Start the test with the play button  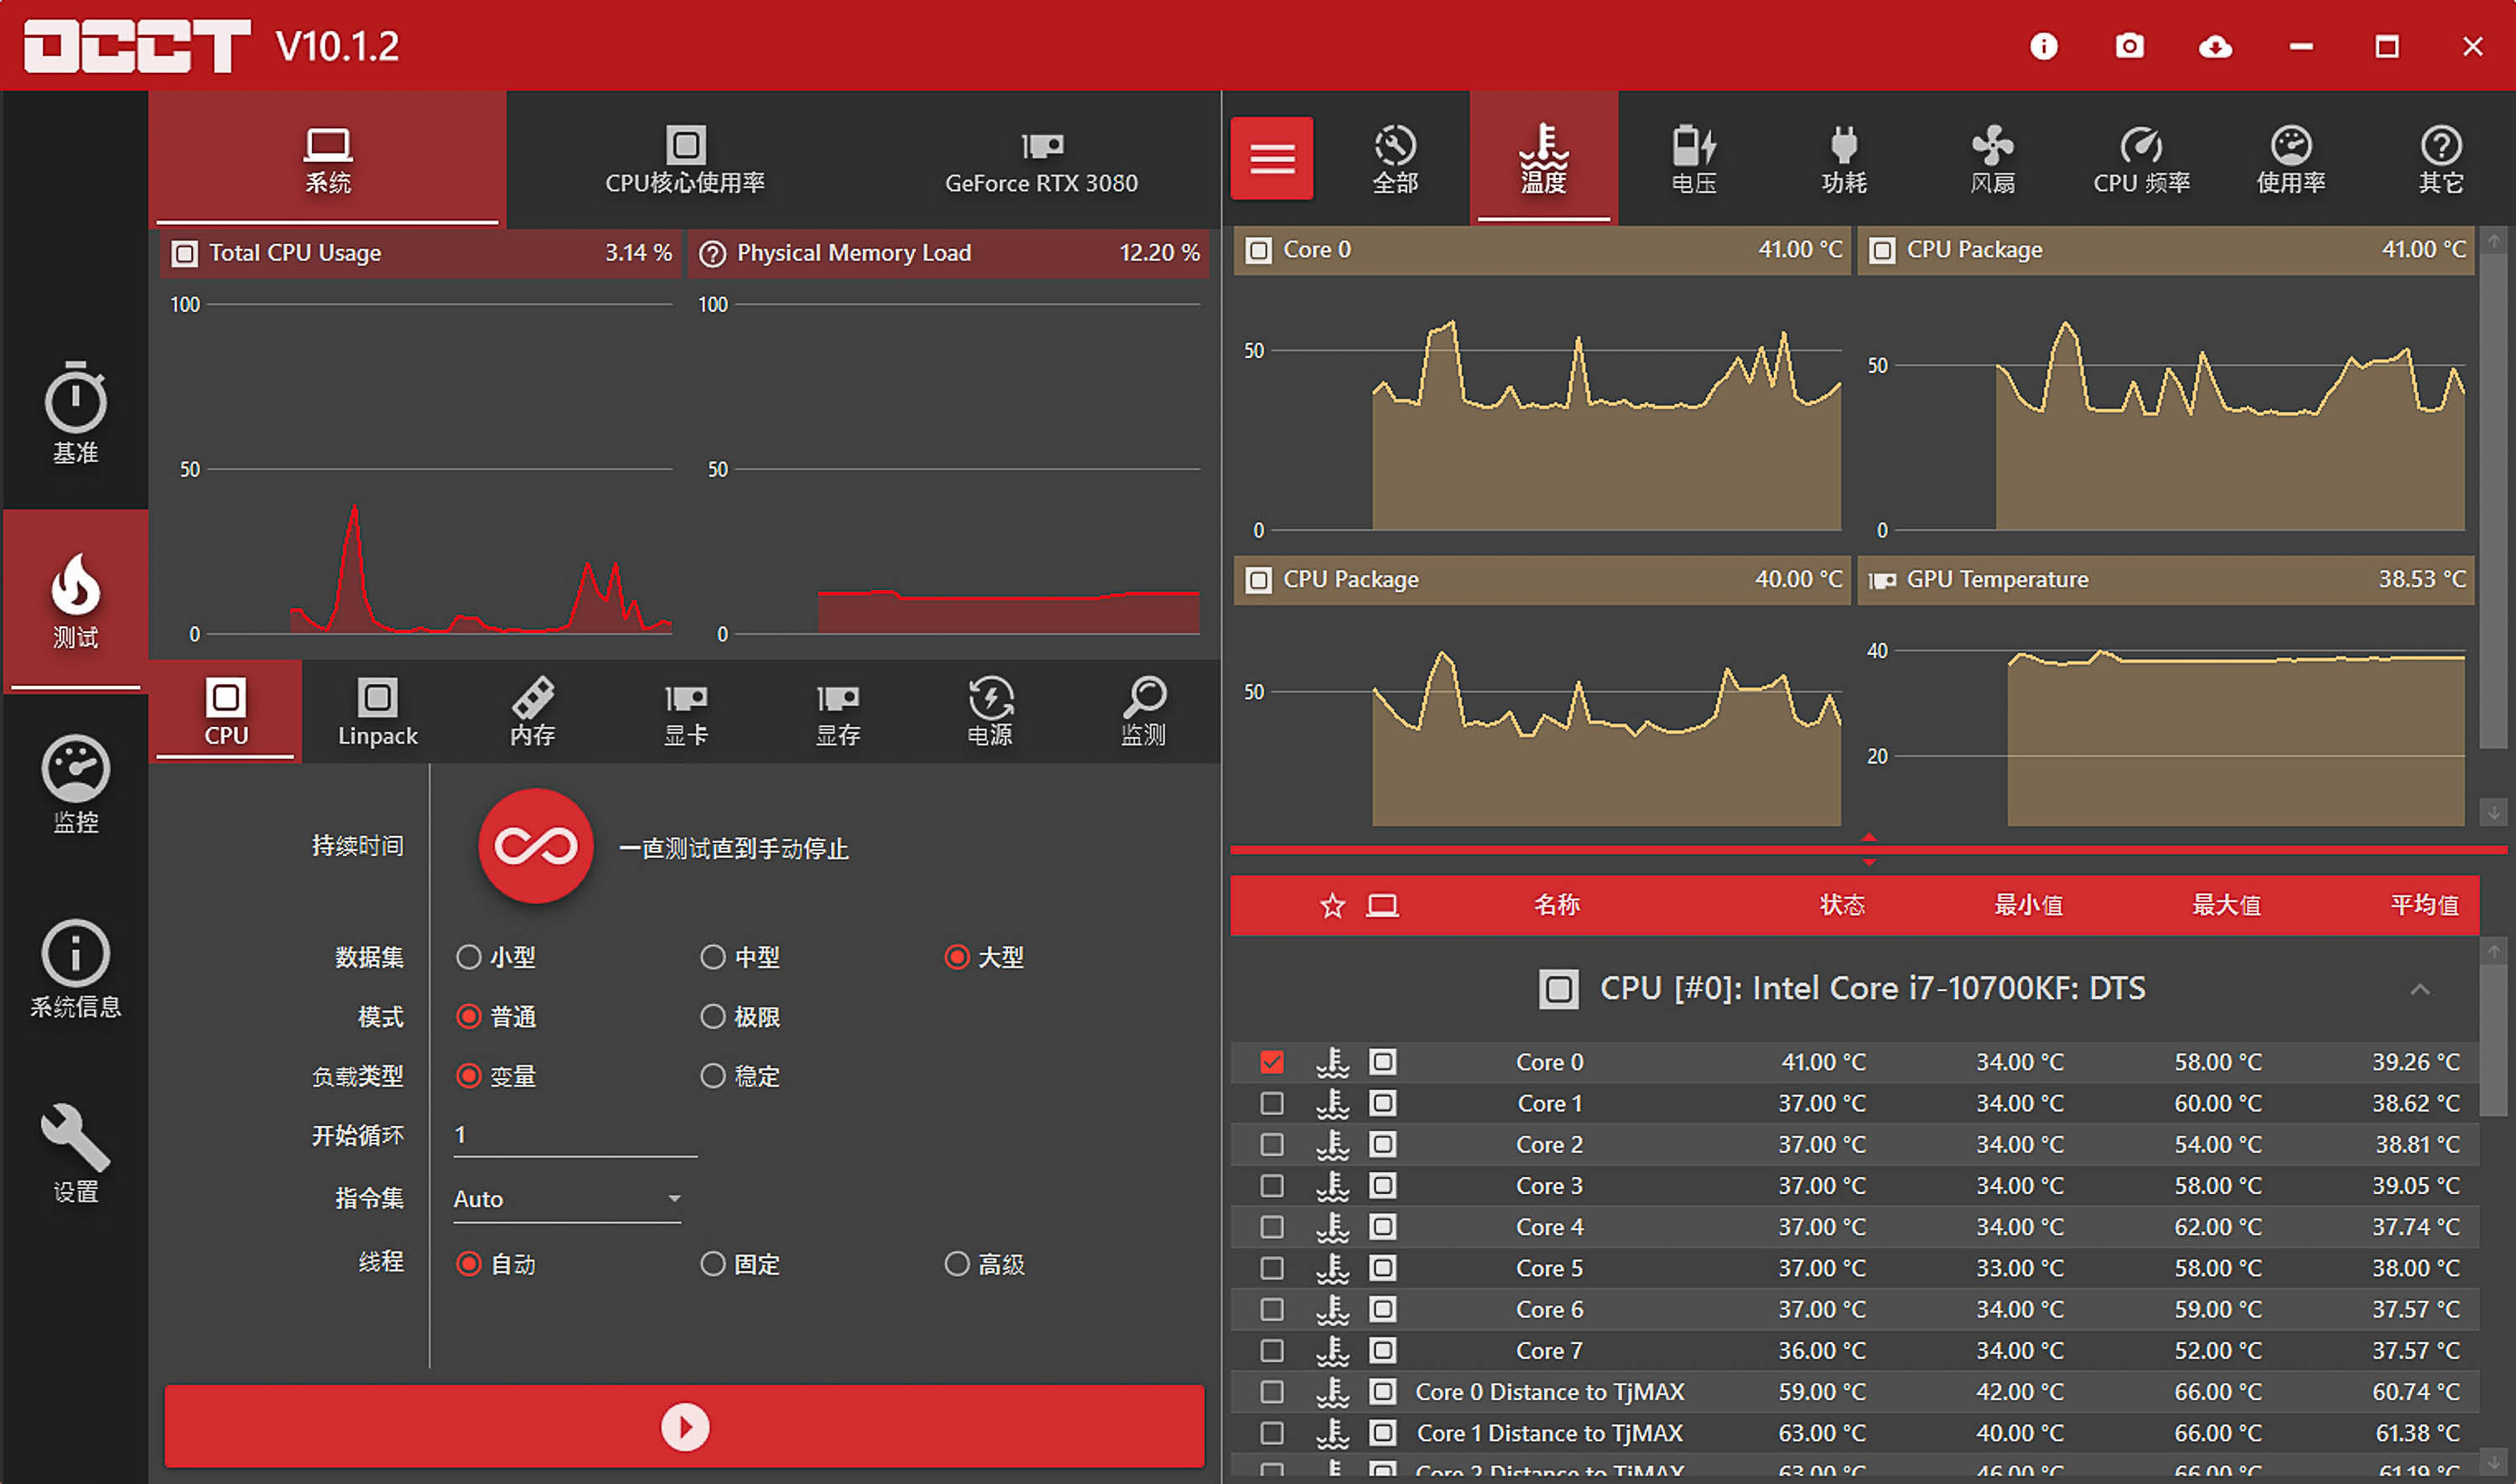tap(684, 1427)
